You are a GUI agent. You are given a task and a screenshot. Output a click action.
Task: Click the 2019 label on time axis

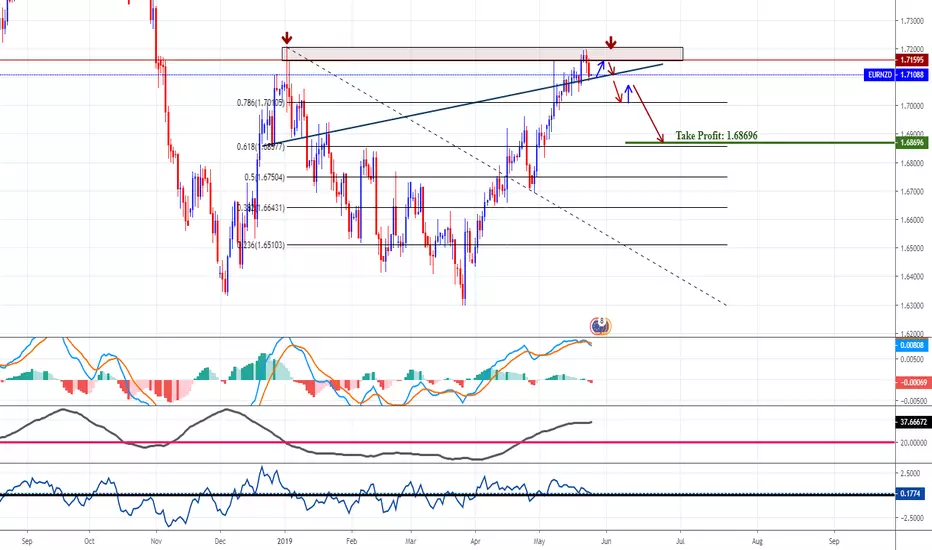(285, 541)
